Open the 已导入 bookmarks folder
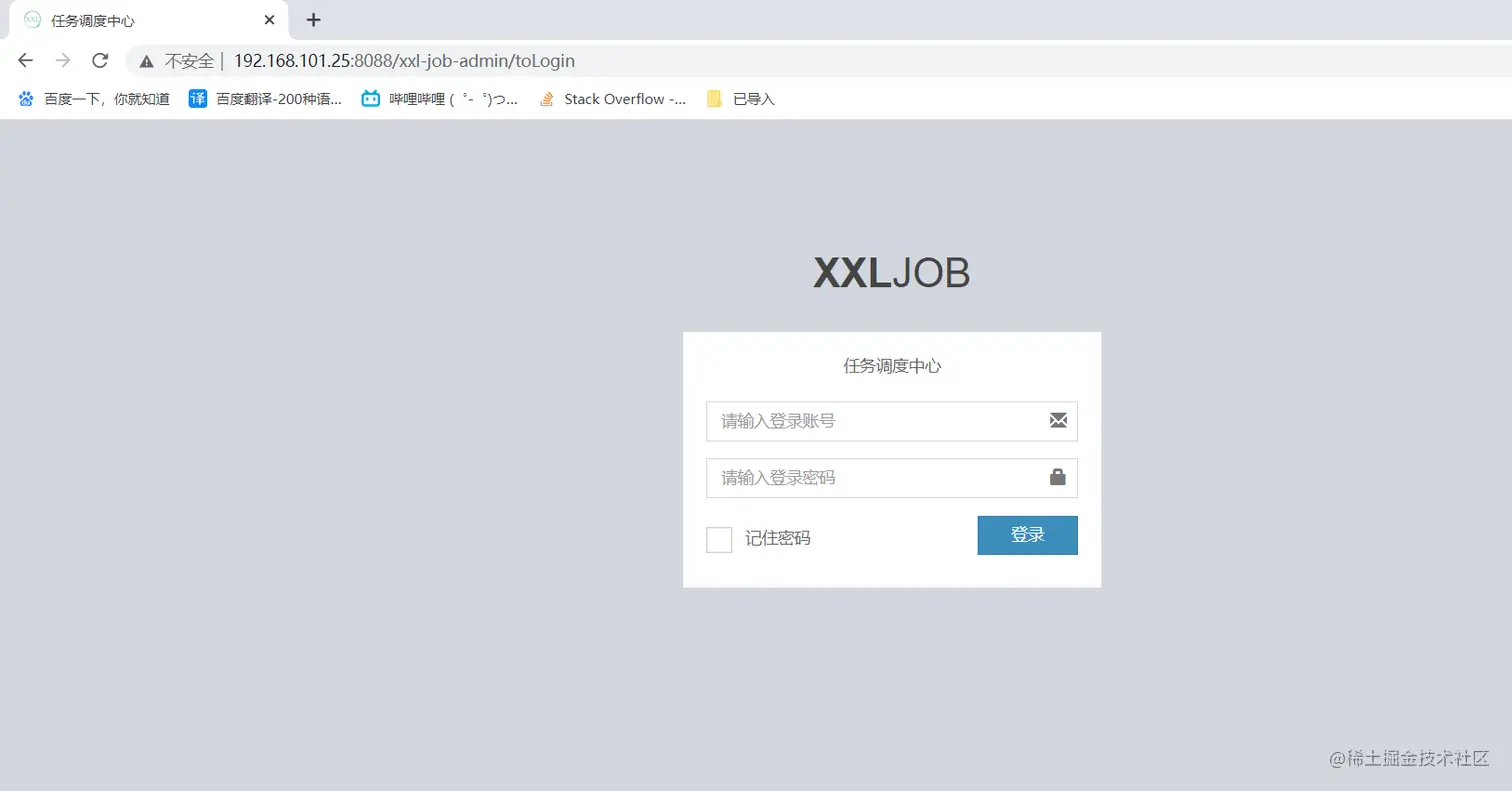 (740, 99)
